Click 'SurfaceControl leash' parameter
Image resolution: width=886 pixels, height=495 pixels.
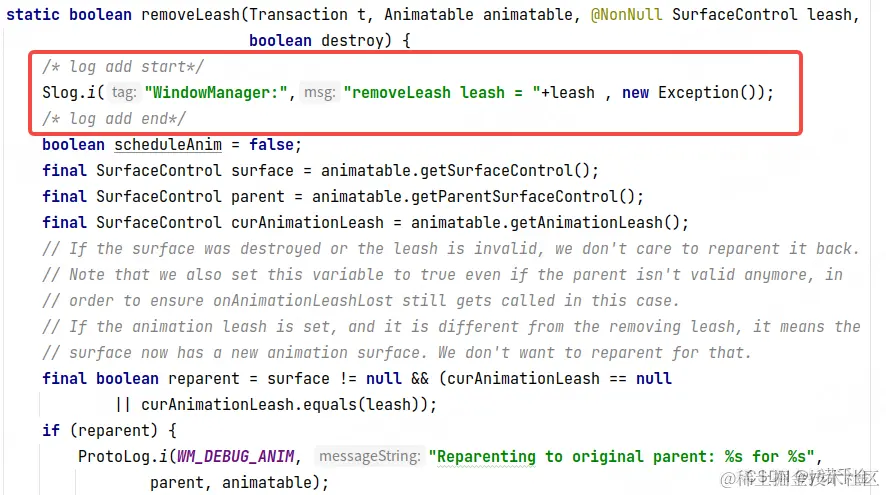762,14
